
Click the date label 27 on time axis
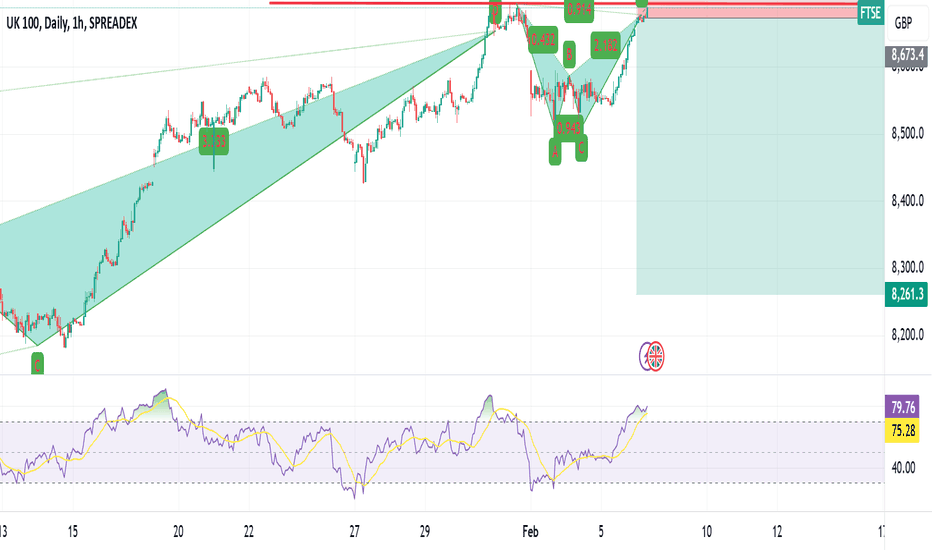(x=354, y=531)
